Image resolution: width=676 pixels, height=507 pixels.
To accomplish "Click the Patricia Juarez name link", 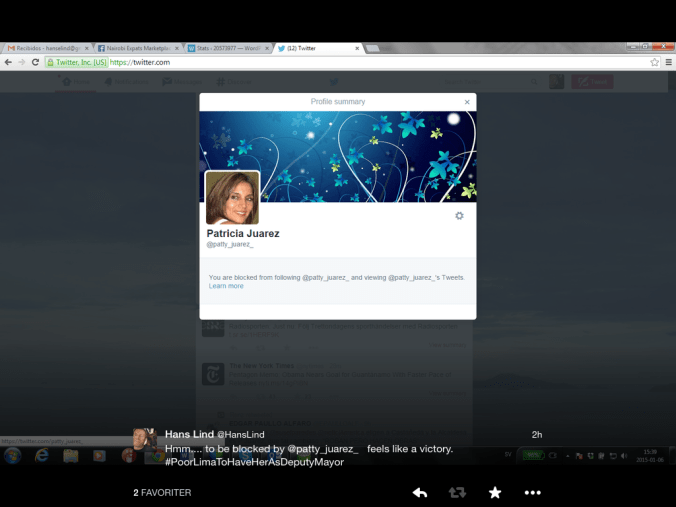I will pos(243,234).
